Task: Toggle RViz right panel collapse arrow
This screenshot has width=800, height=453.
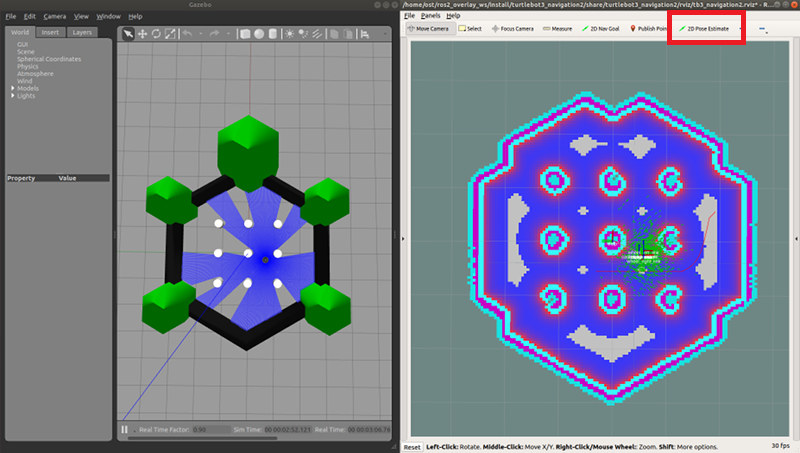Action: 796,238
